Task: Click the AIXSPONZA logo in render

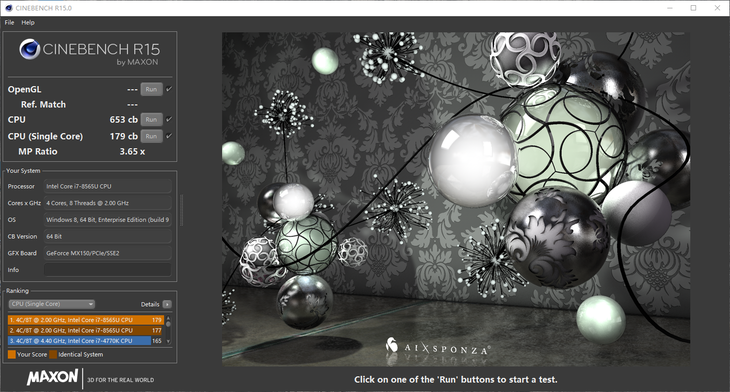Action: 437,347
